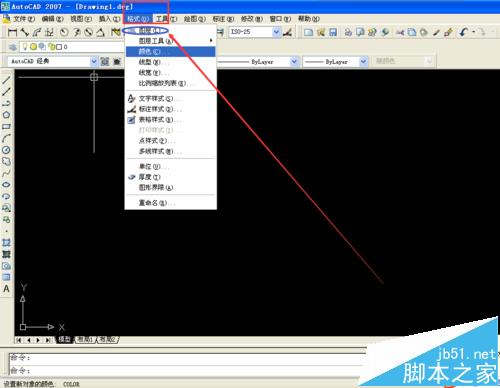This screenshot has width=500, height=388.
Task: Open the Layer Properties Manager icon
Action: 12,47
